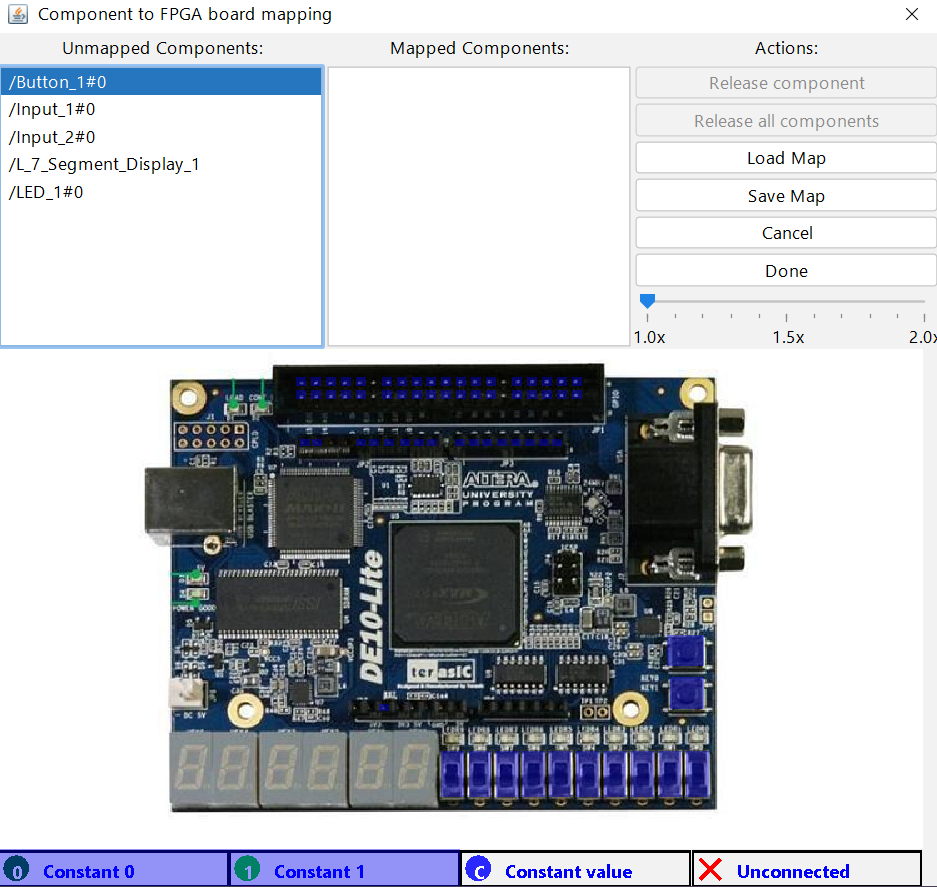Click the Constant 0 icon
Viewport: 937px width, 887px height.
pyautogui.click(x=18, y=870)
